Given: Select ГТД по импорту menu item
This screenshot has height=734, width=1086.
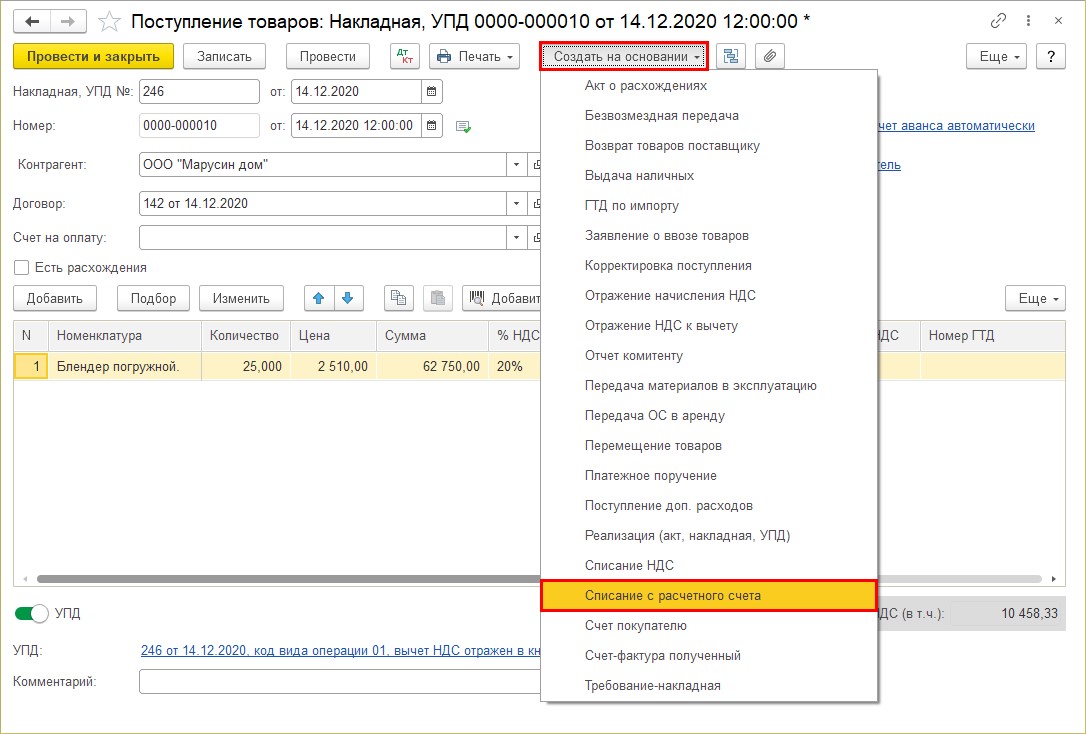Looking at the screenshot, I should pyautogui.click(x=709, y=206).
